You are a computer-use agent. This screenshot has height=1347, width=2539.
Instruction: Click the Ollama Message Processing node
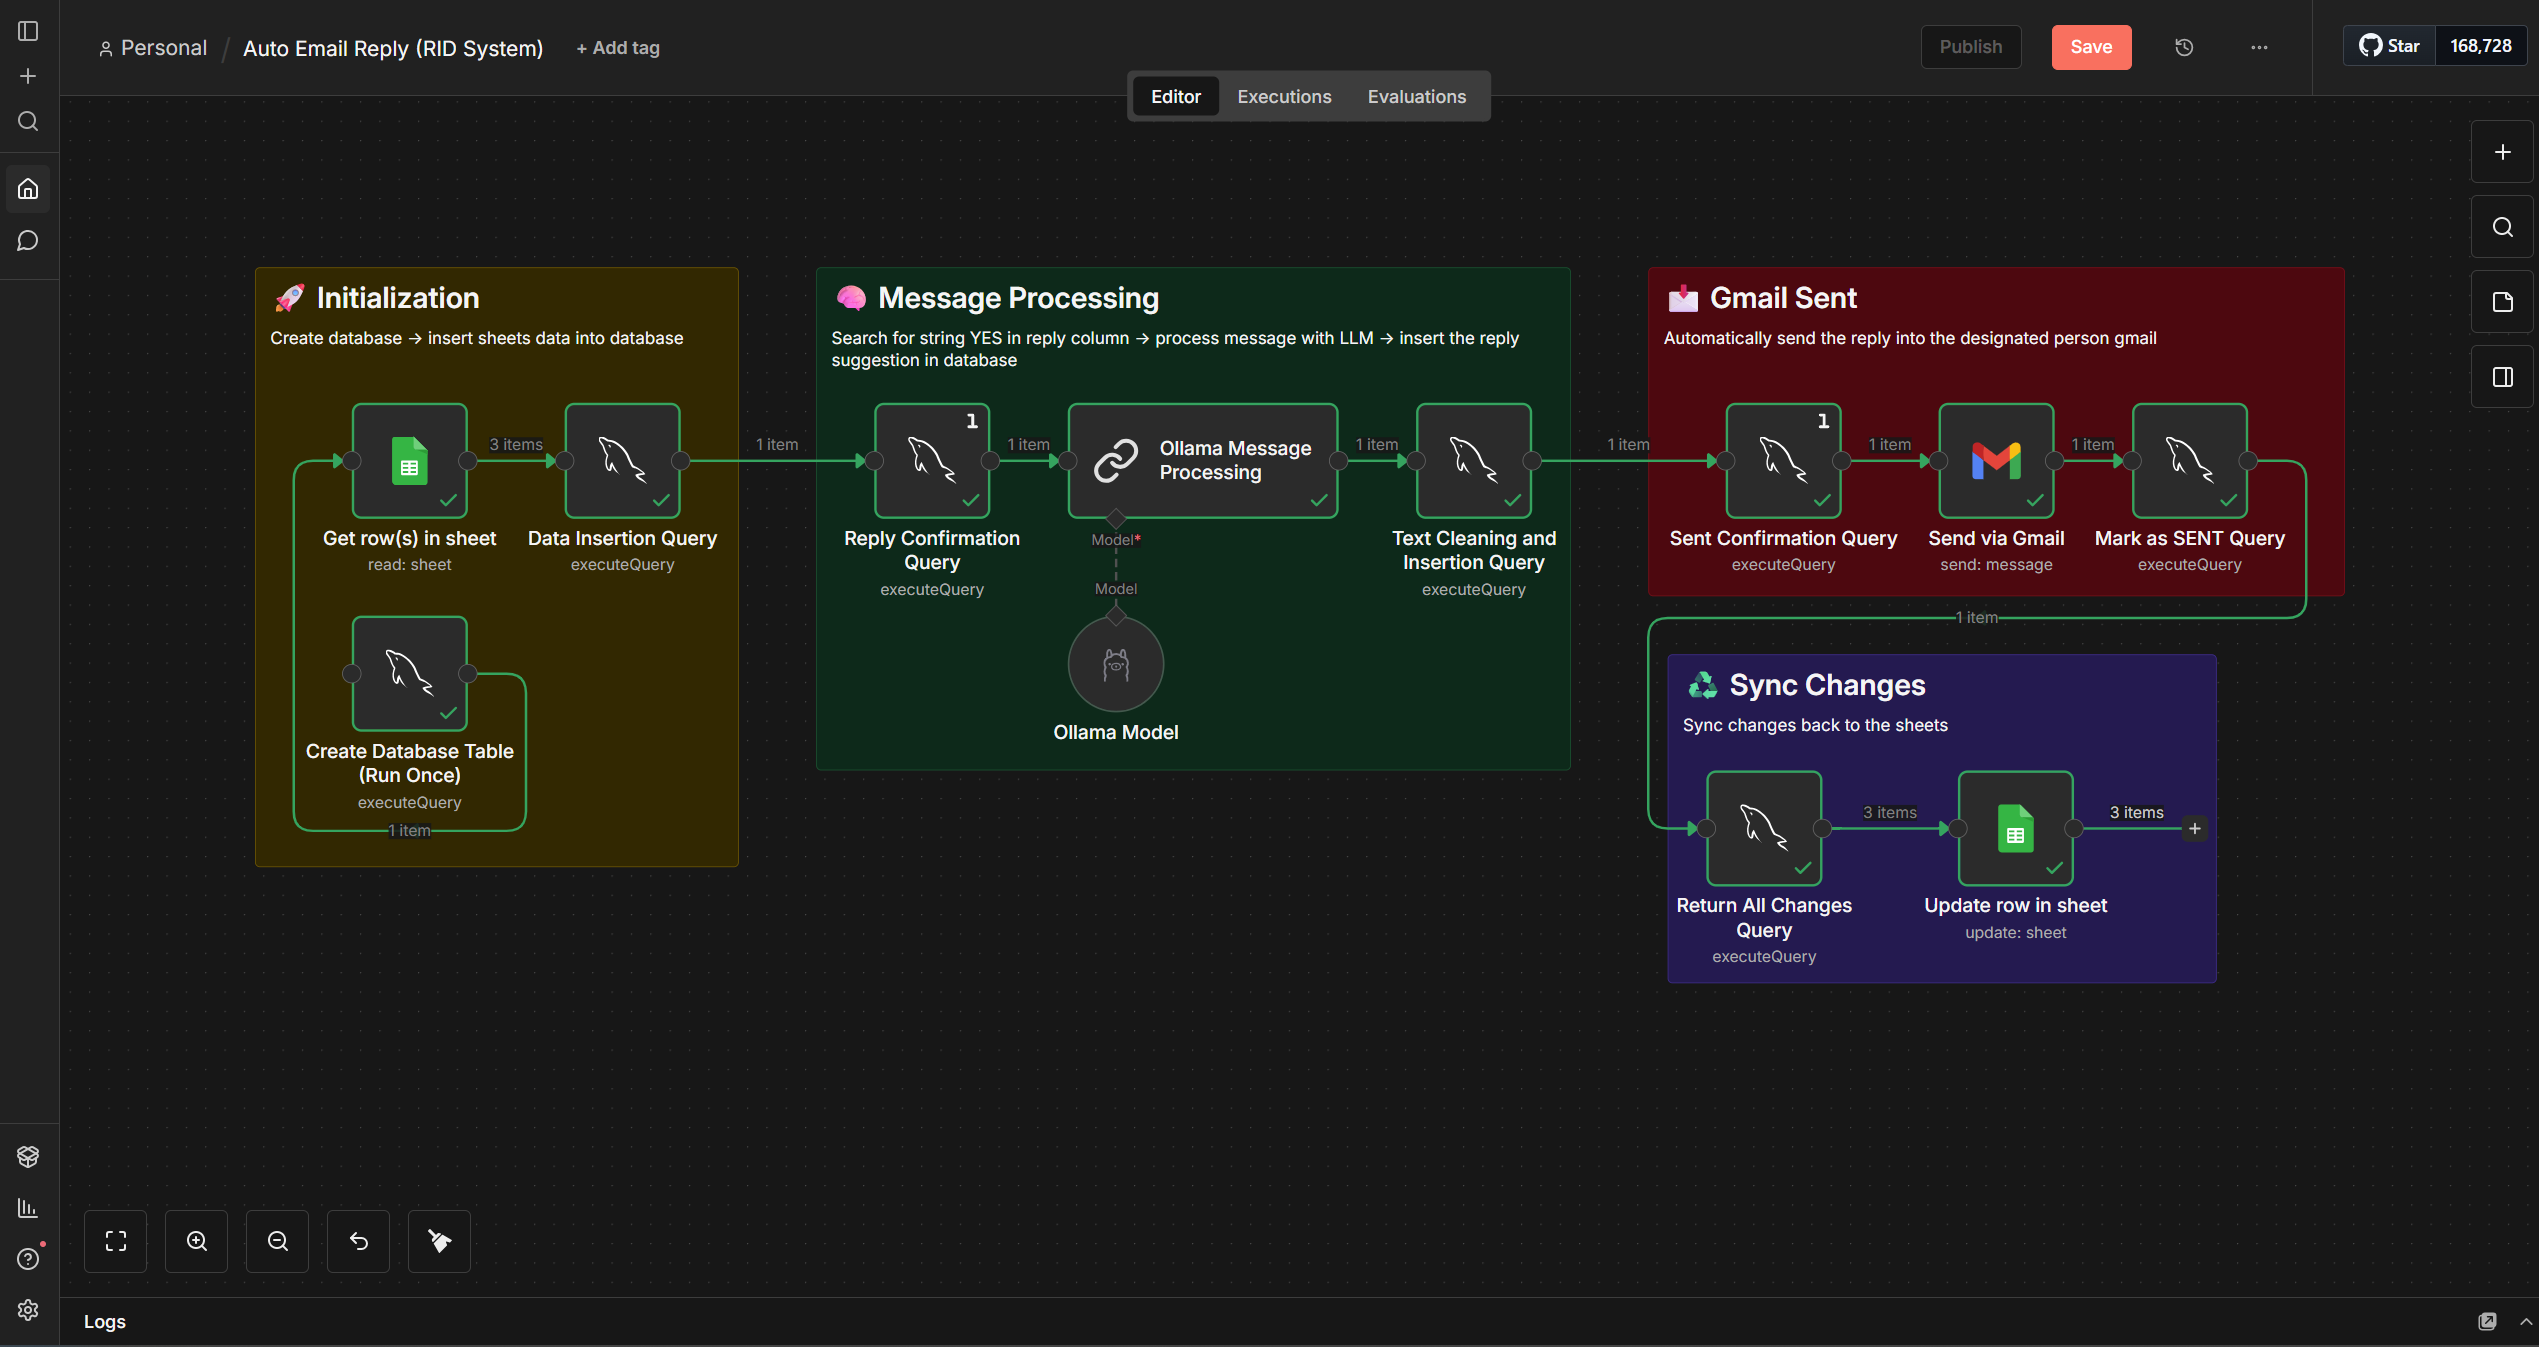(1202, 461)
